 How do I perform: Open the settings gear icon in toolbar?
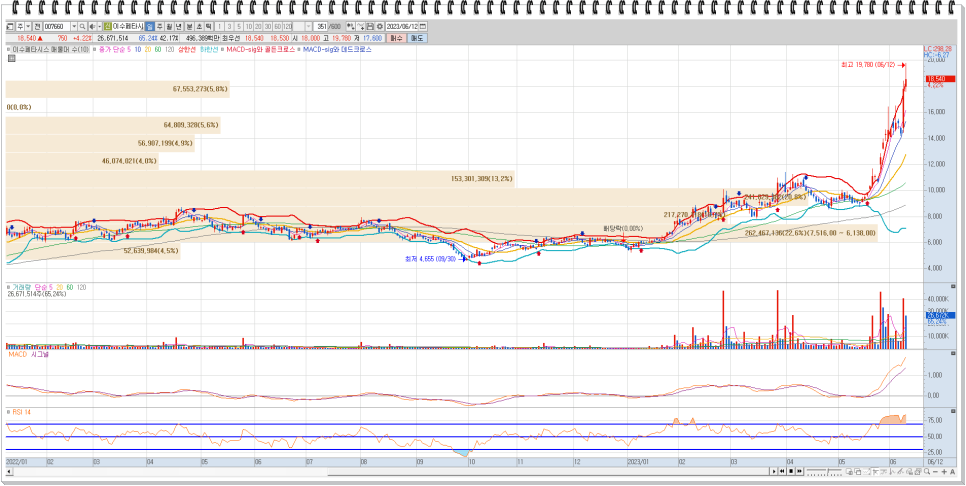coord(380,26)
